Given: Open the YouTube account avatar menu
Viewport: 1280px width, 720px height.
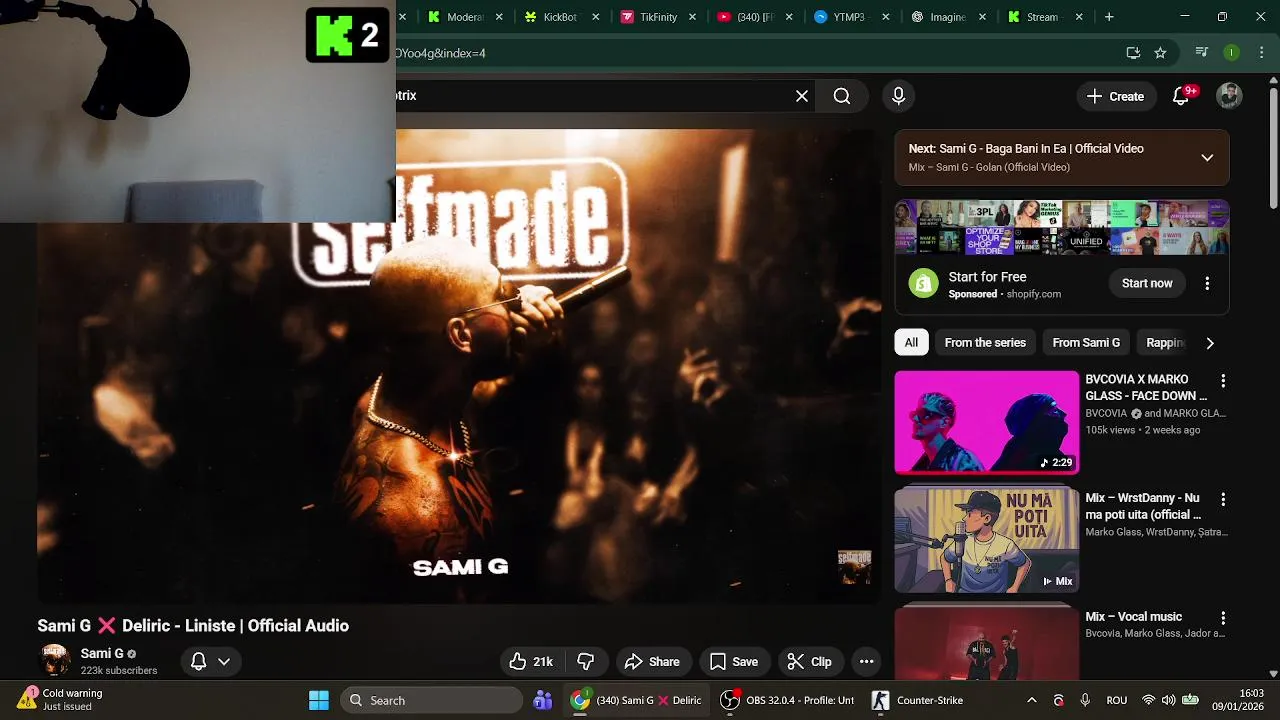Looking at the screenshot, I should 1229,96.
